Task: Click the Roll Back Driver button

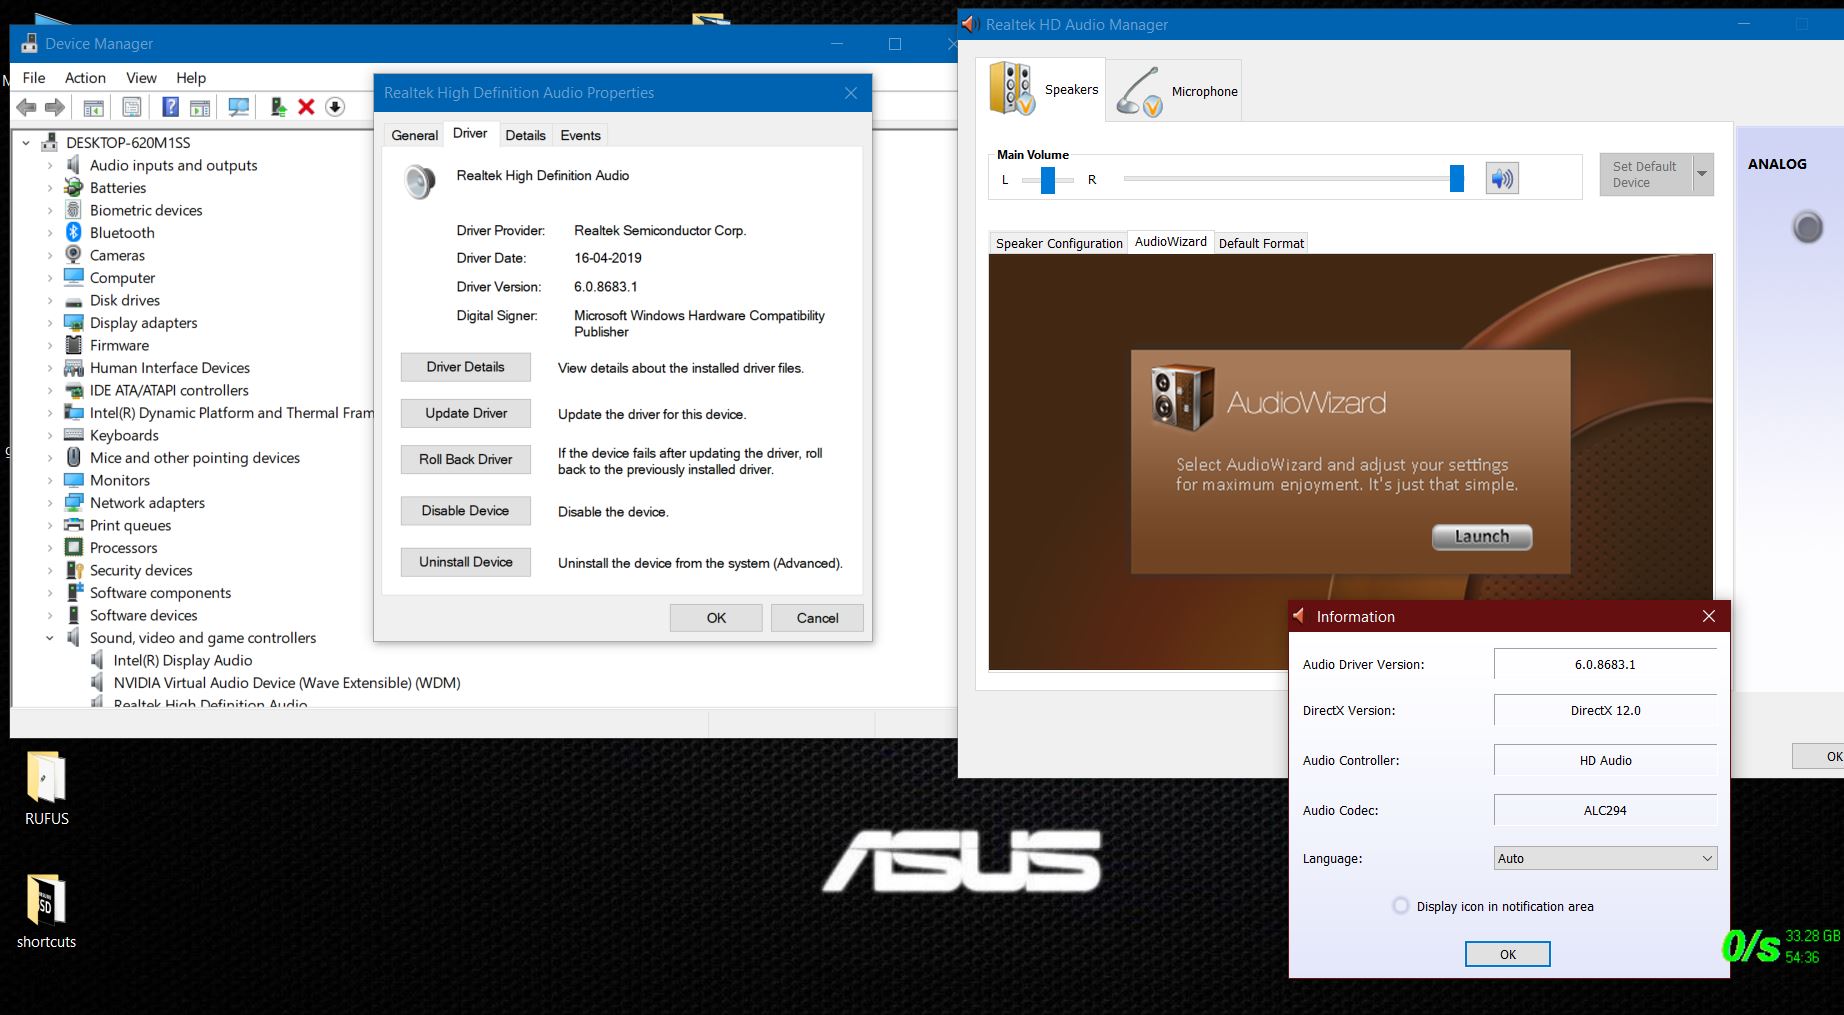Action: point(465,459)
